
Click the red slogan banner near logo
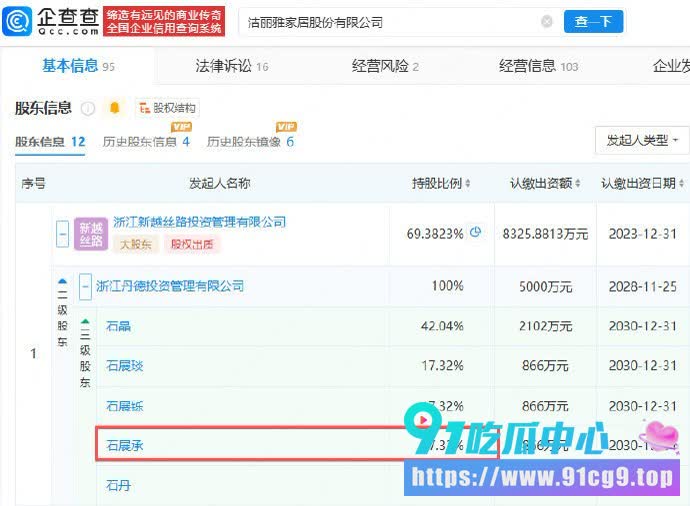click(x=164, y=21)
